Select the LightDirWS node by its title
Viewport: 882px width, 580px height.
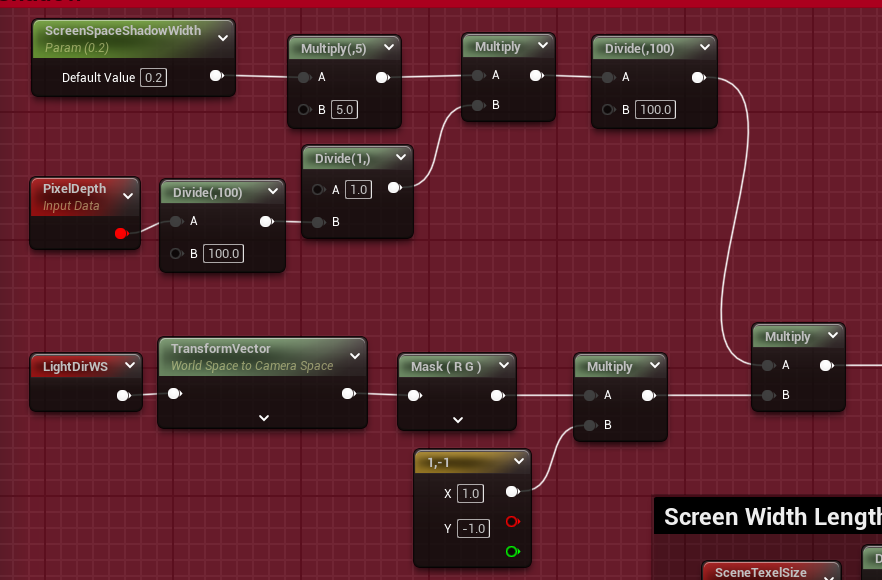click(75, 367)
